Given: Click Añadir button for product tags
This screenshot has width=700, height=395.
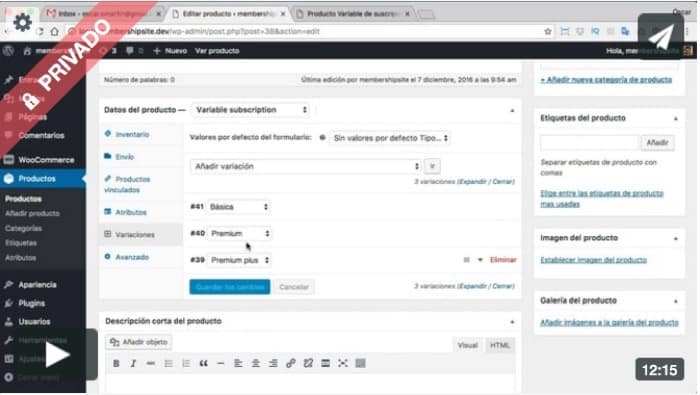Looking at the screenshot, I should click(x=657, y=143).
